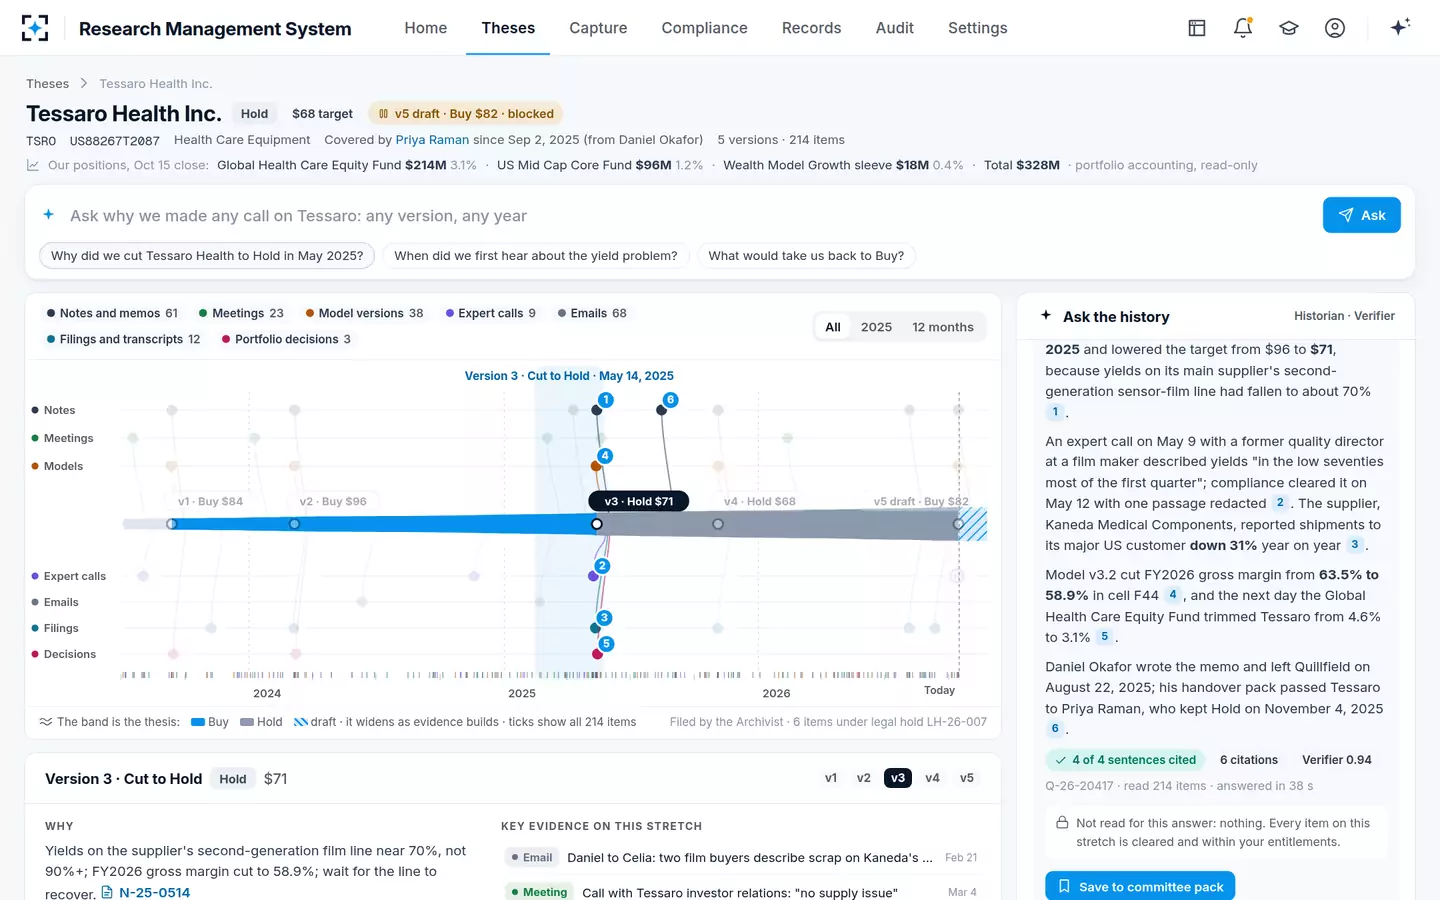Click the graduation cap icon
This screenshot has width=1440, height=900.
tap(1289, 28)
